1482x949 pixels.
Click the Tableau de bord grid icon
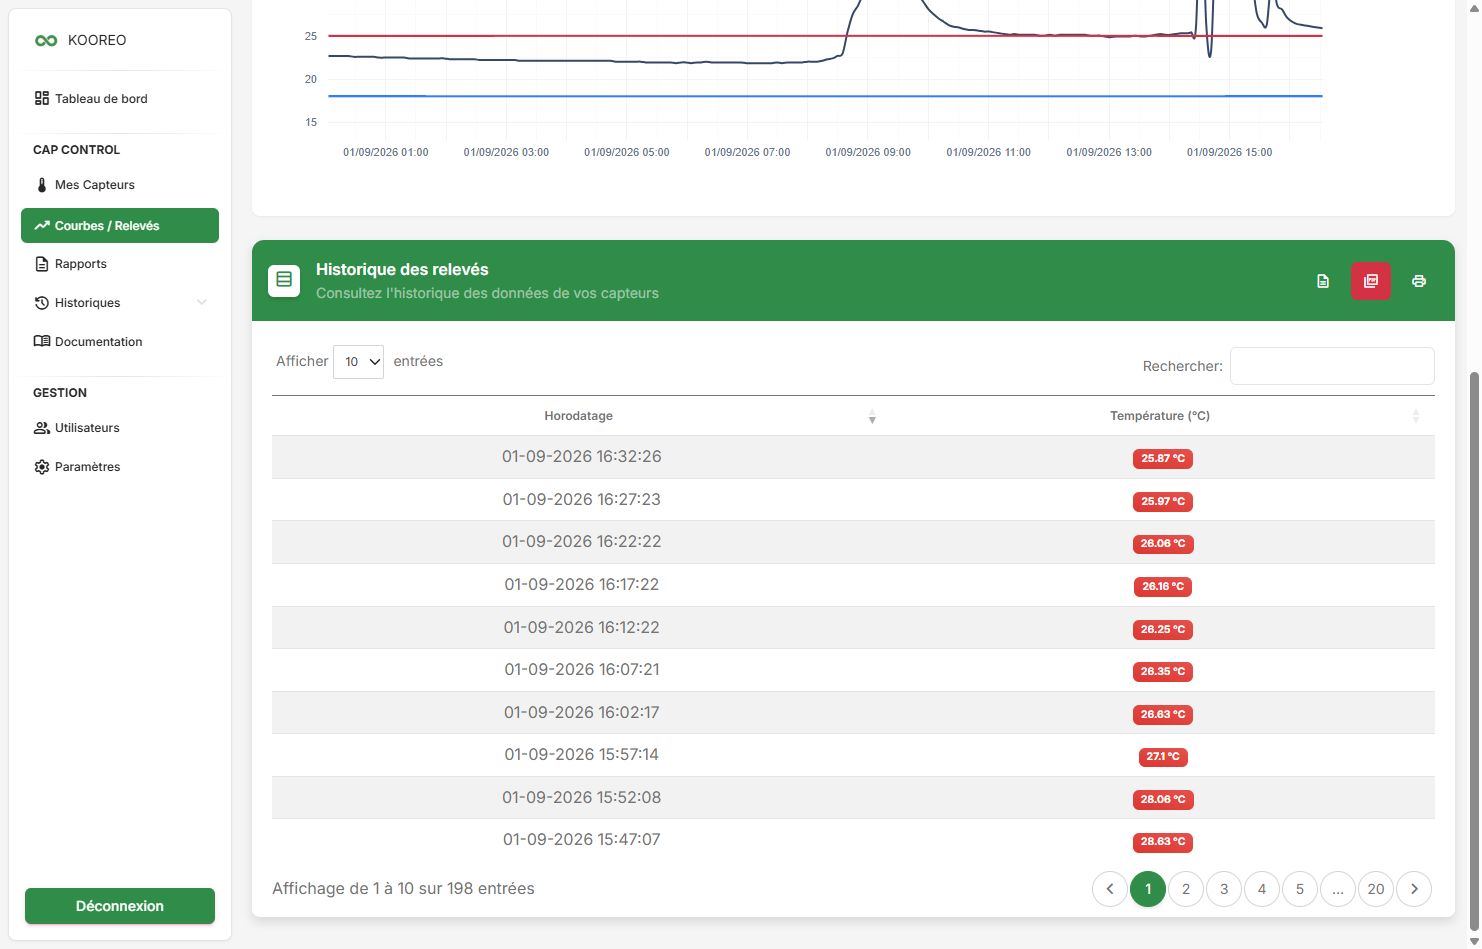[42, 98]
